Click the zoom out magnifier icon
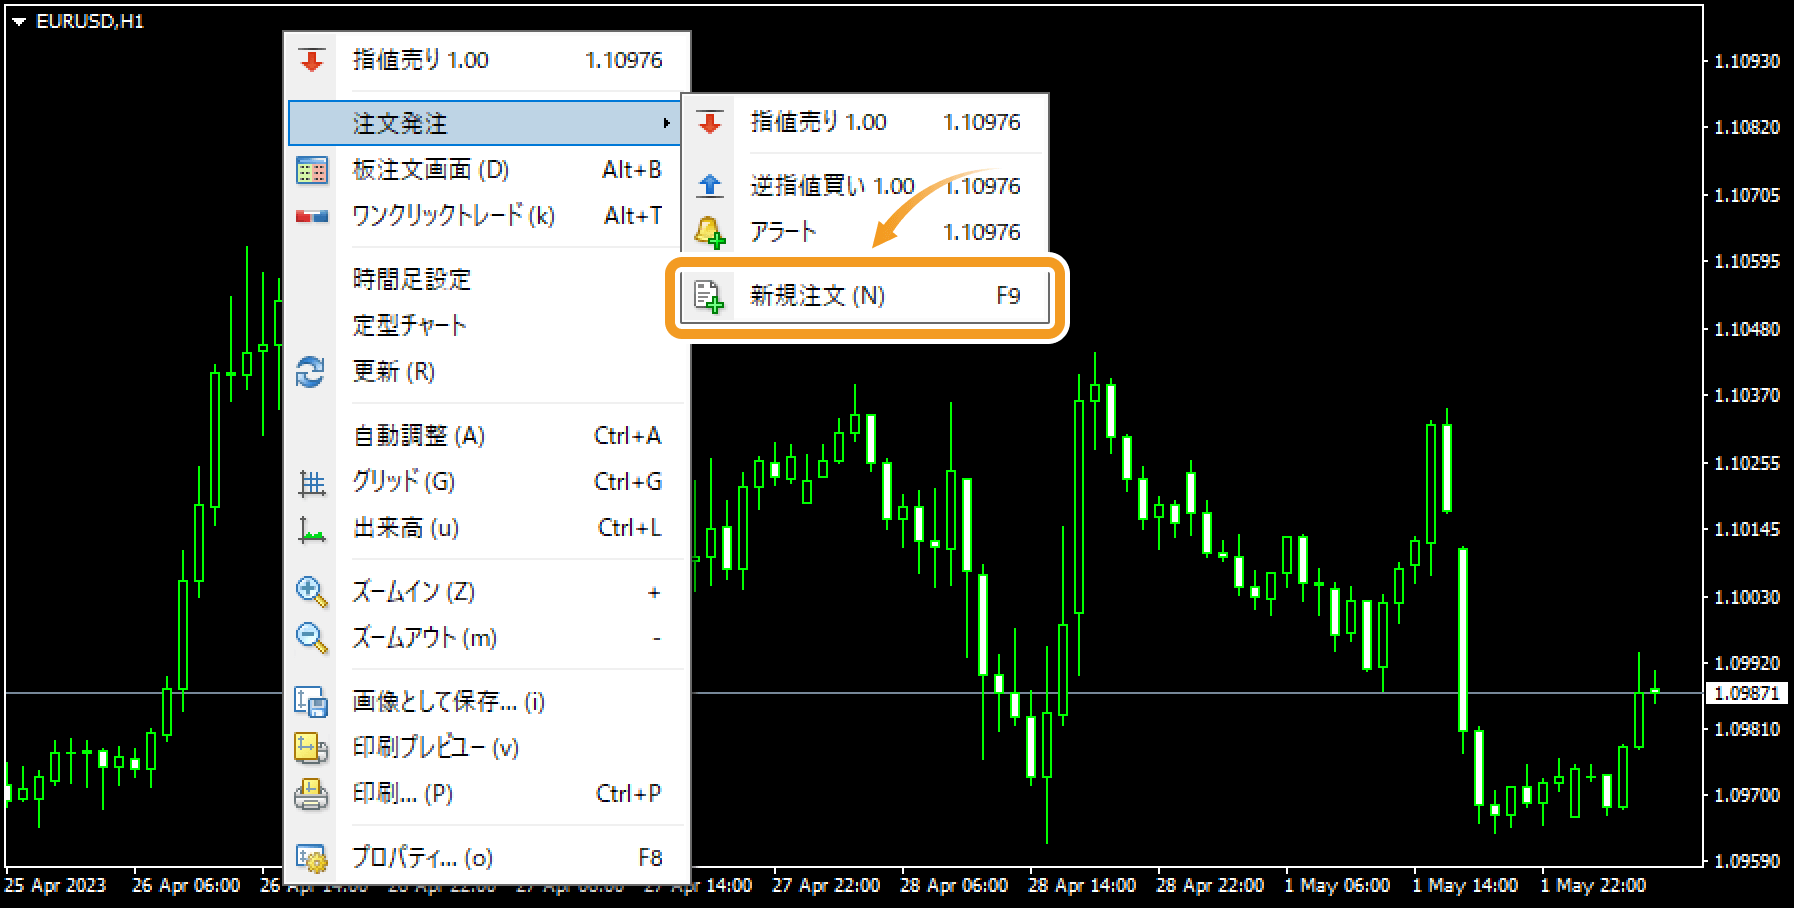The image size is (1794, 908). click(x=311, y=638)
